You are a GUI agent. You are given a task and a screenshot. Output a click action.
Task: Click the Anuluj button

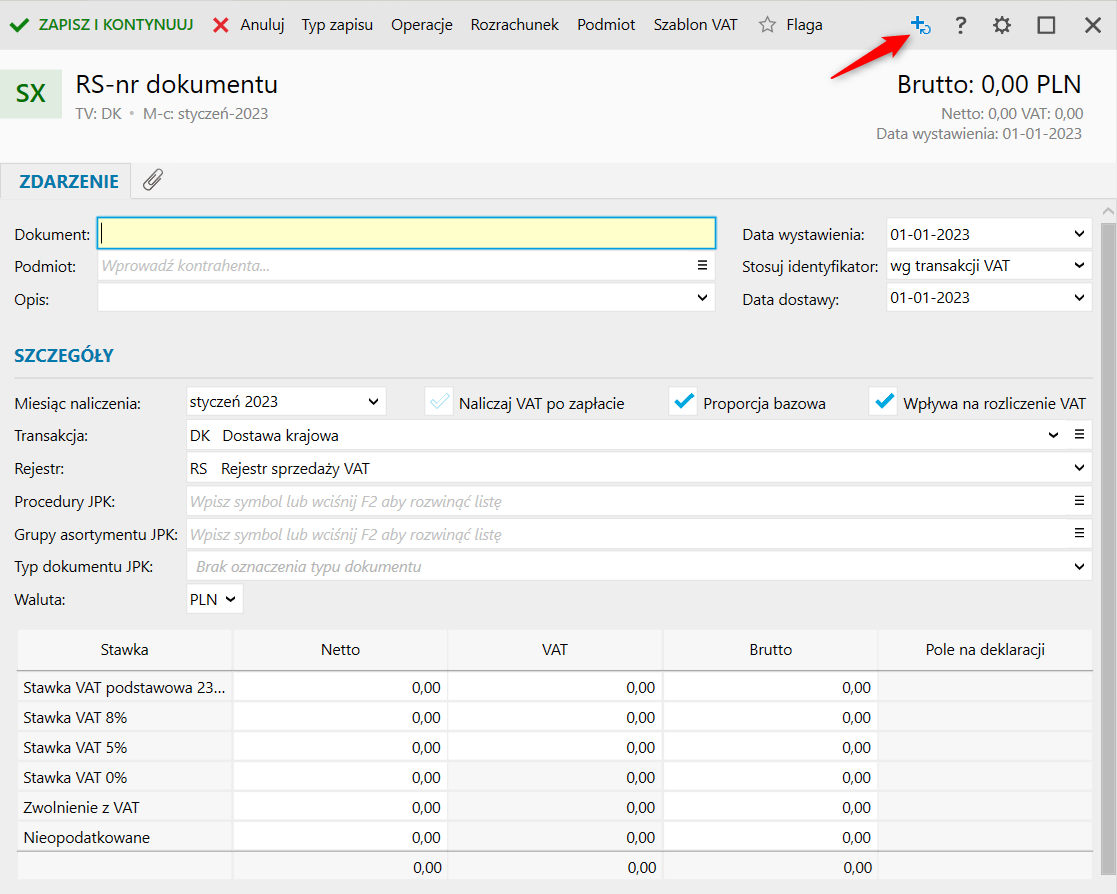(250, 25)
